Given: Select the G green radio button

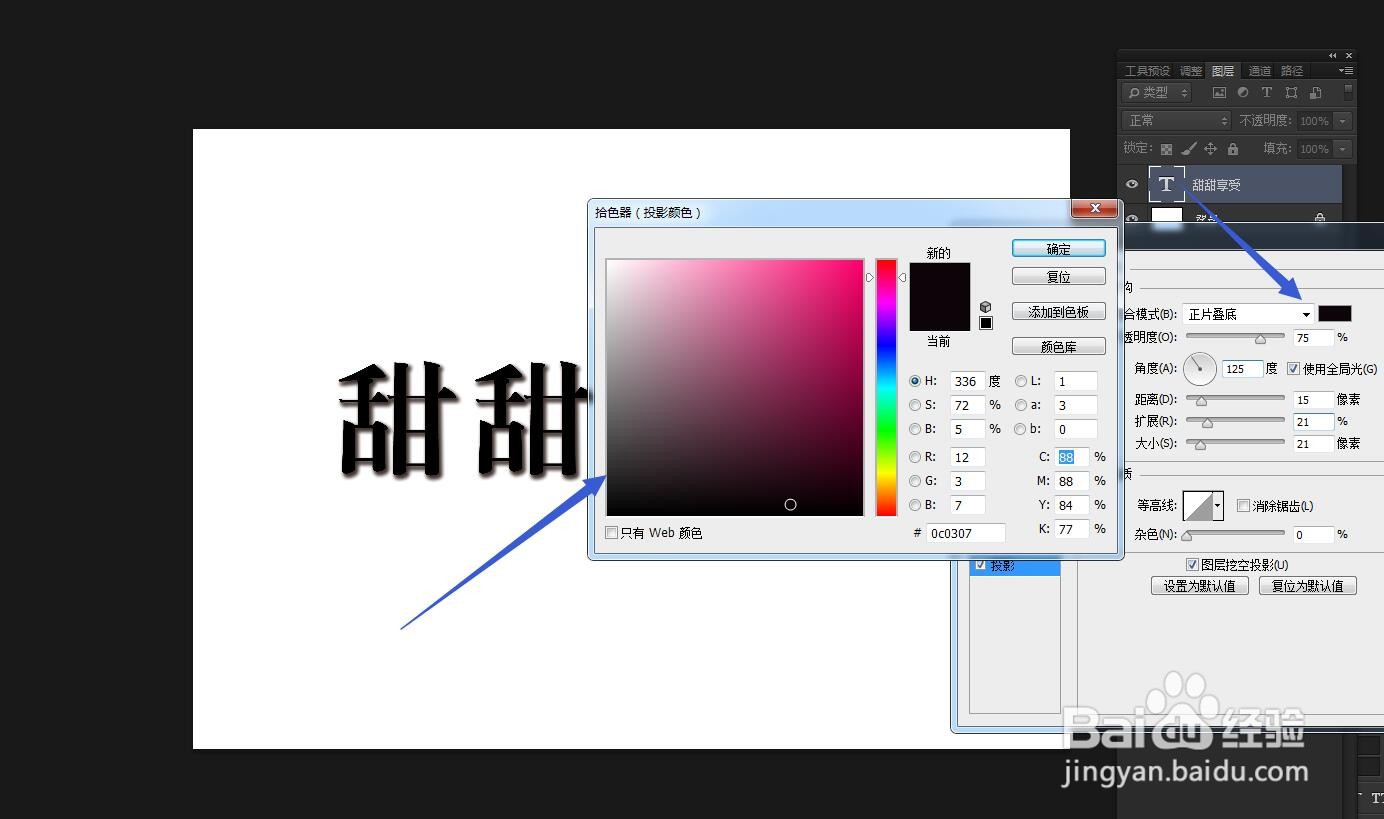Looking at the screenshot, I should (x=915, y=481).
